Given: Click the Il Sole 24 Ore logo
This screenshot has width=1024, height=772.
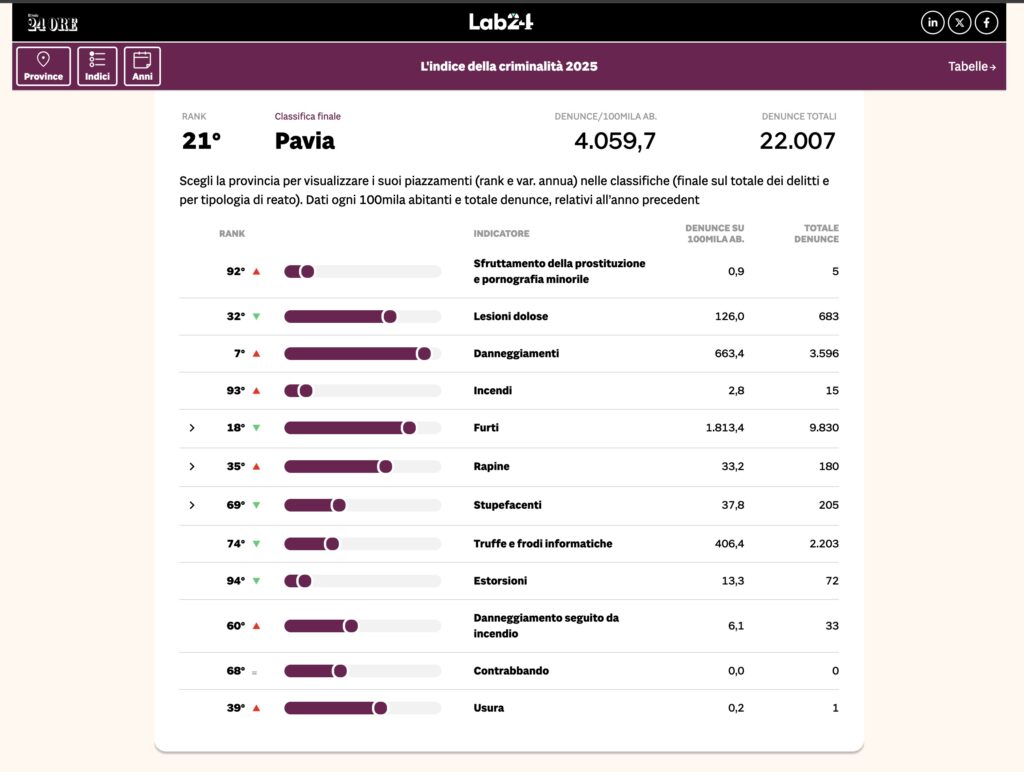Looking at the screenshot, I should point(52,23).
